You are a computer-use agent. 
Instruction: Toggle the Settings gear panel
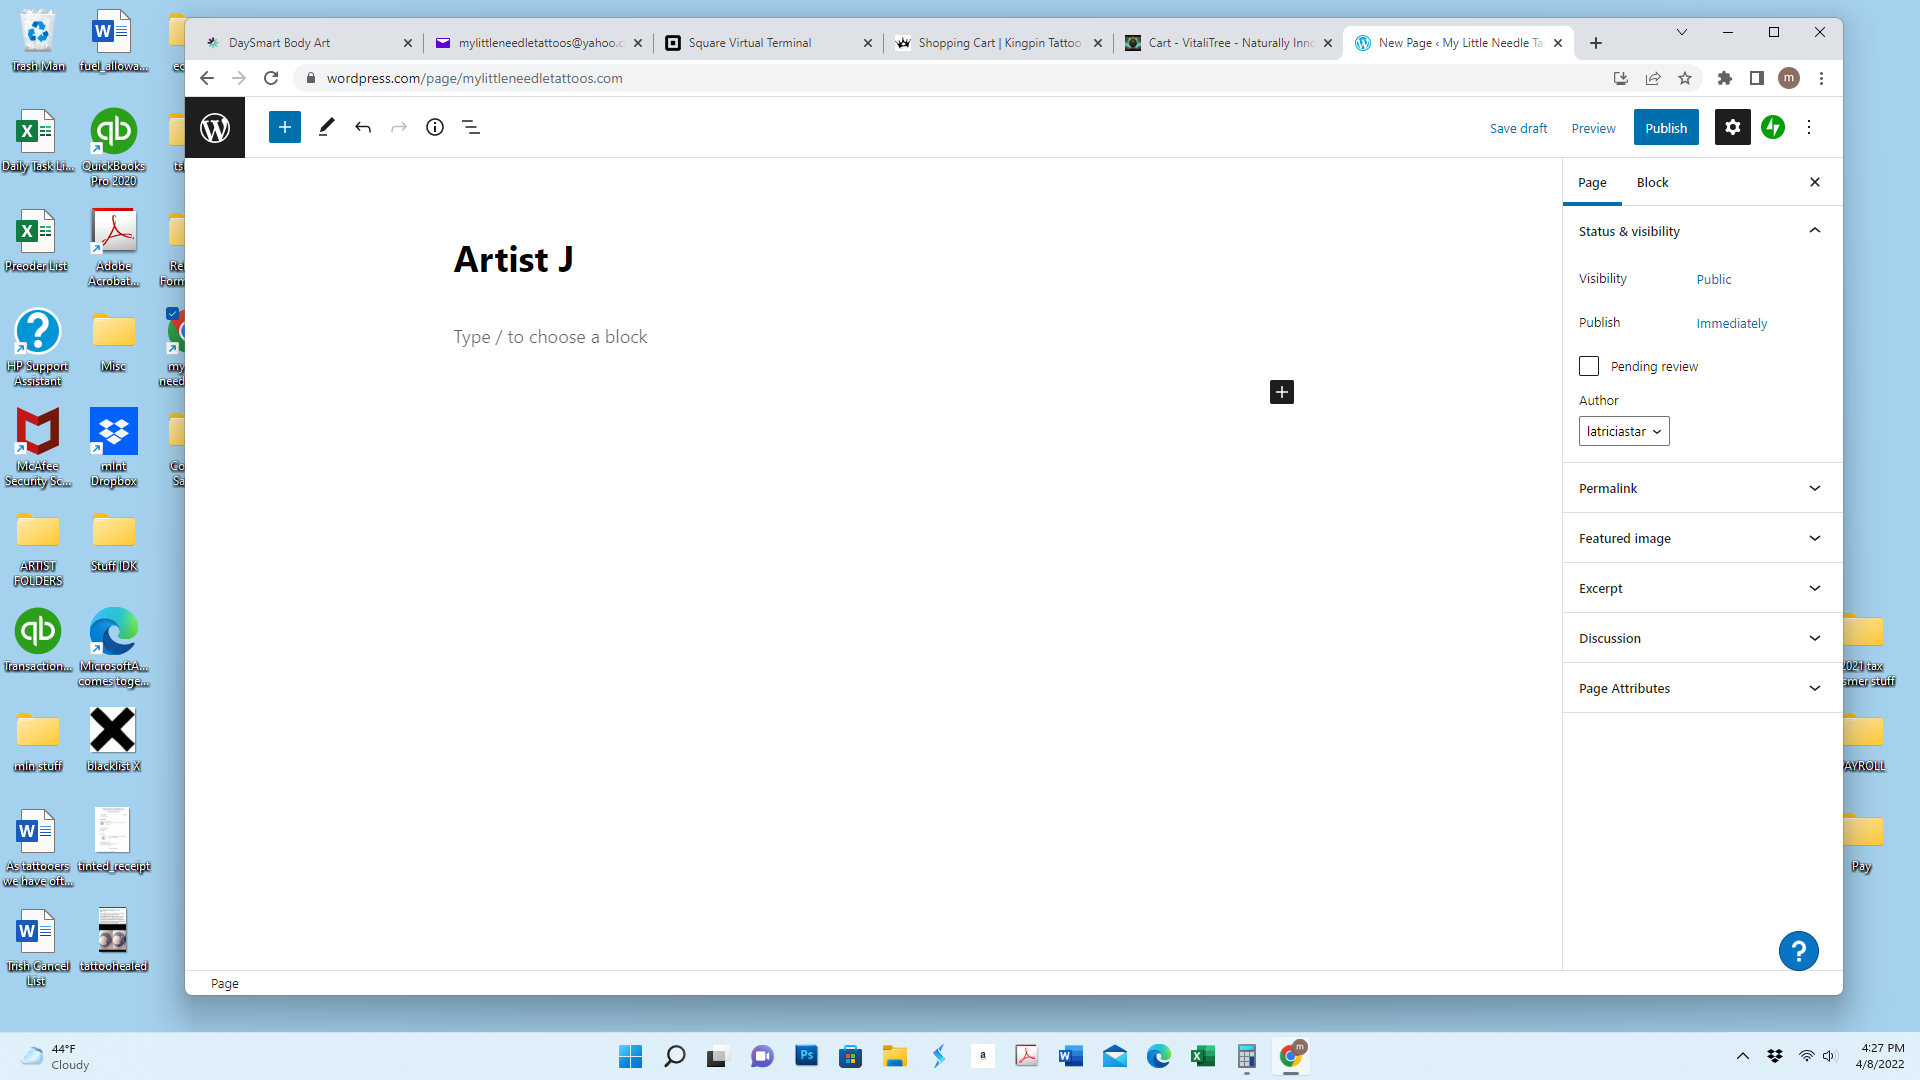point(1732,127)
